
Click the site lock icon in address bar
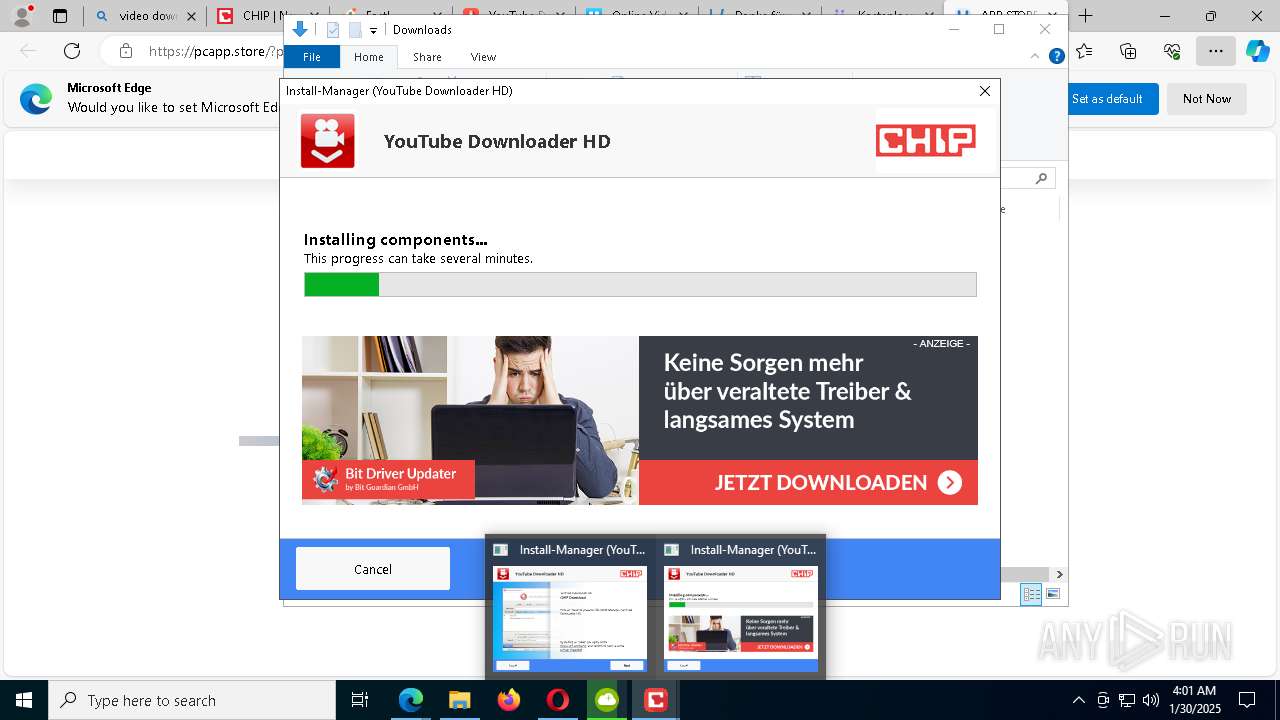tap(125, 51)
